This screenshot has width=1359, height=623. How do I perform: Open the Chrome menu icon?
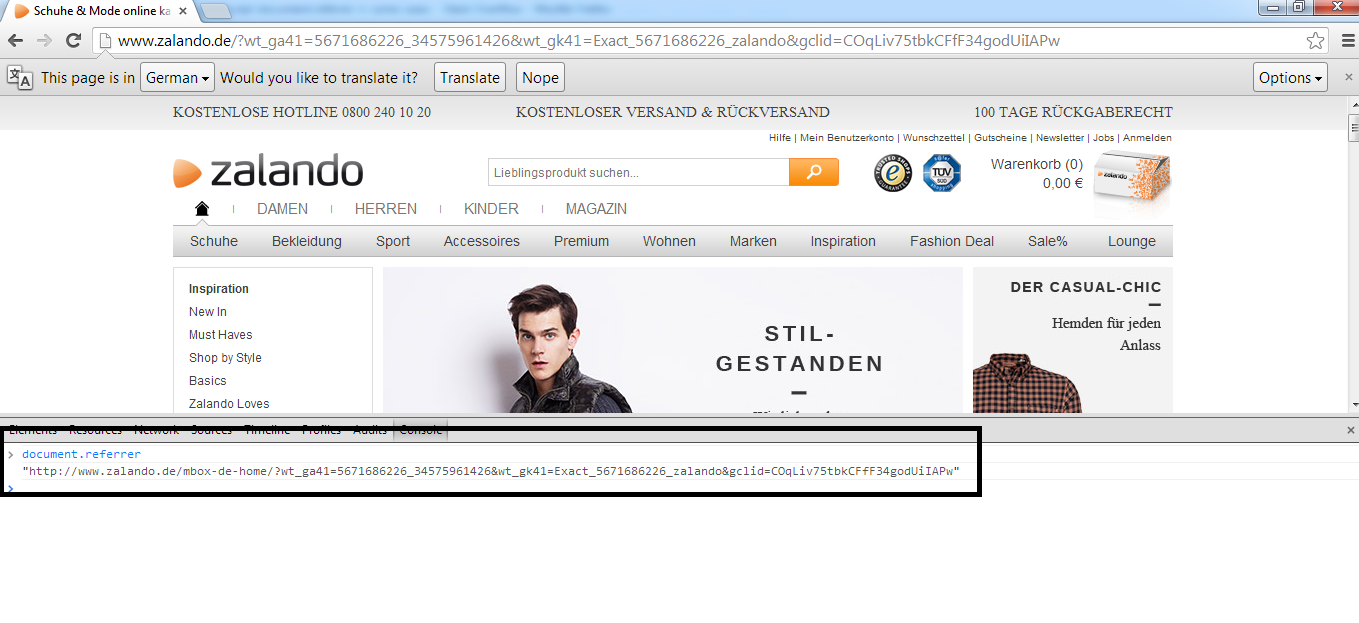pos(1345,41)
